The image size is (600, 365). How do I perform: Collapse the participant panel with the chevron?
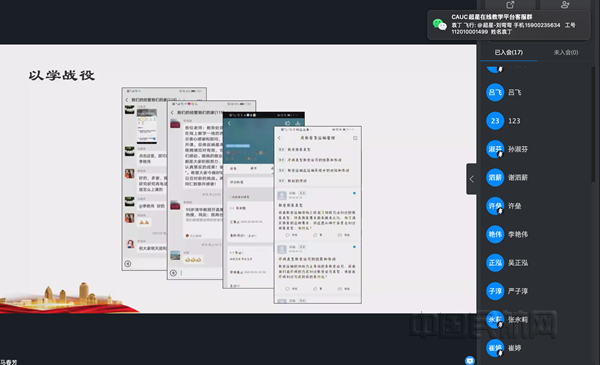pos(471,179)
